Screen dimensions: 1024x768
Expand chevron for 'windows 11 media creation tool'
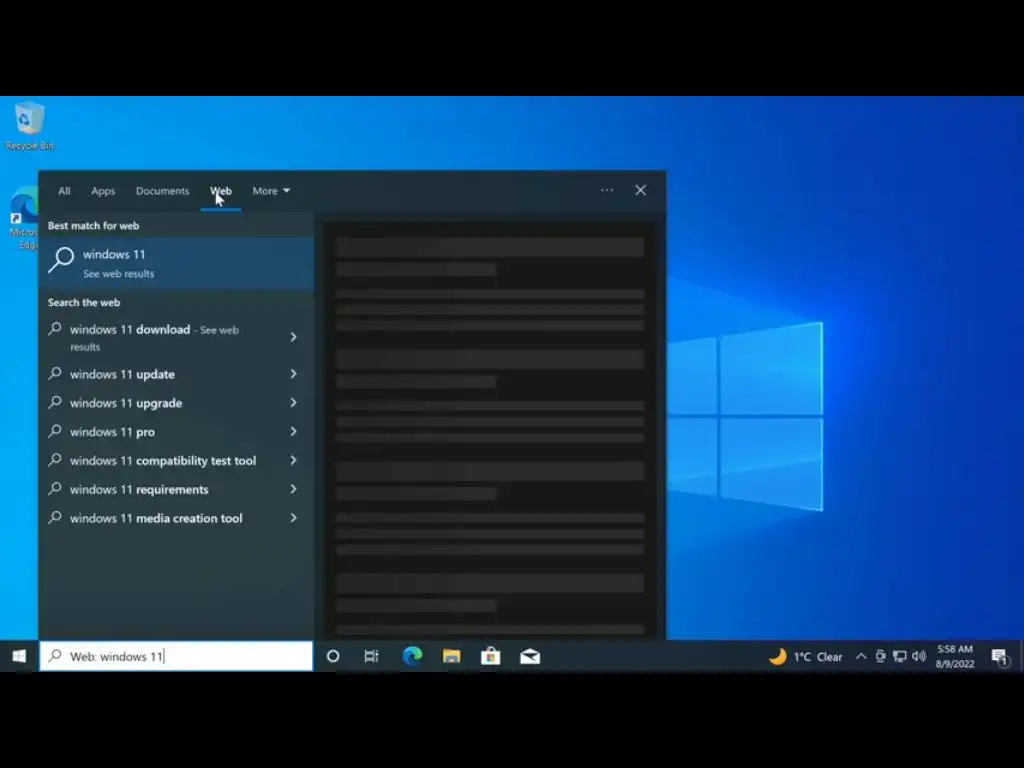293,518
